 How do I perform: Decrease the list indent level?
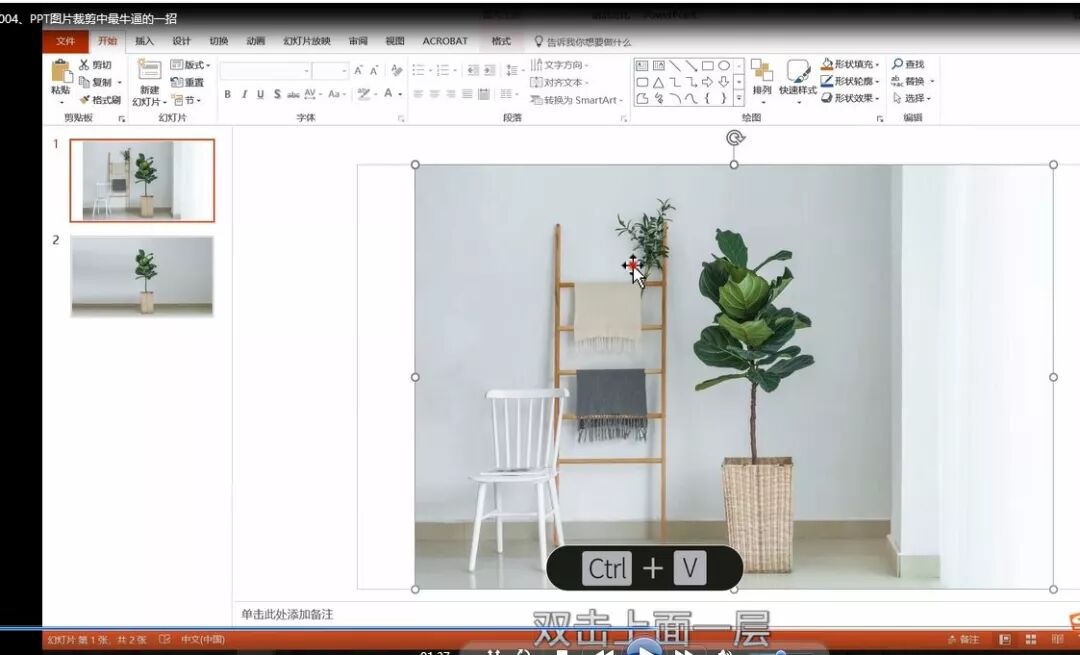(x=472, y=70)
